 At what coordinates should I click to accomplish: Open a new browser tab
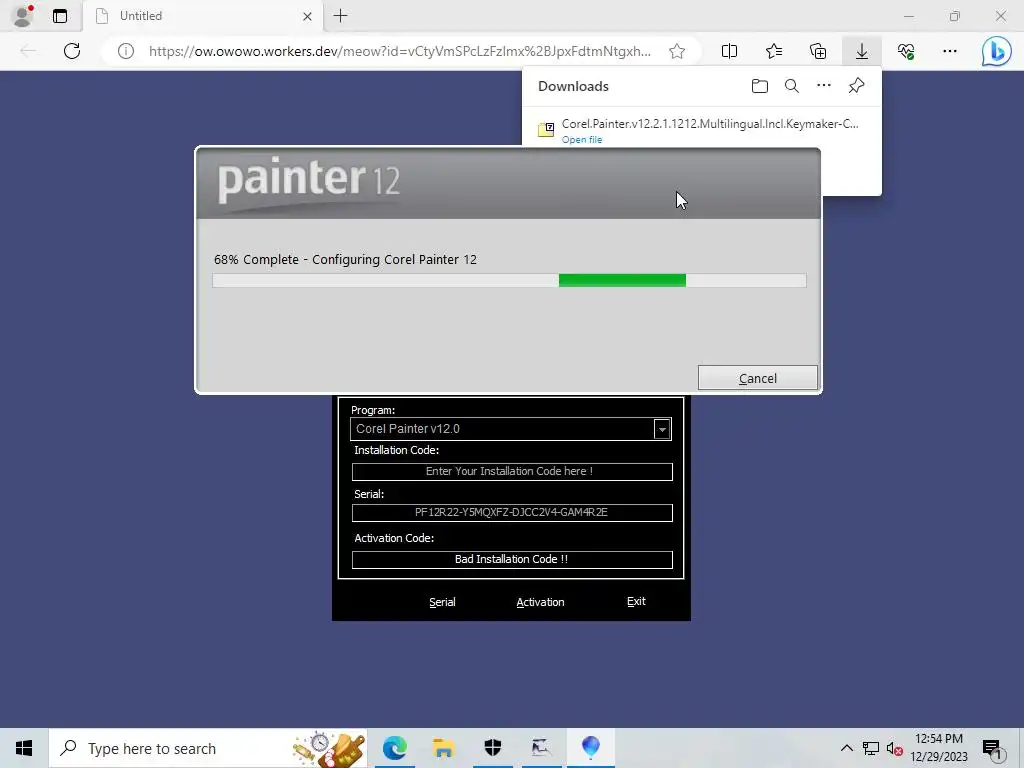(340, 16)
